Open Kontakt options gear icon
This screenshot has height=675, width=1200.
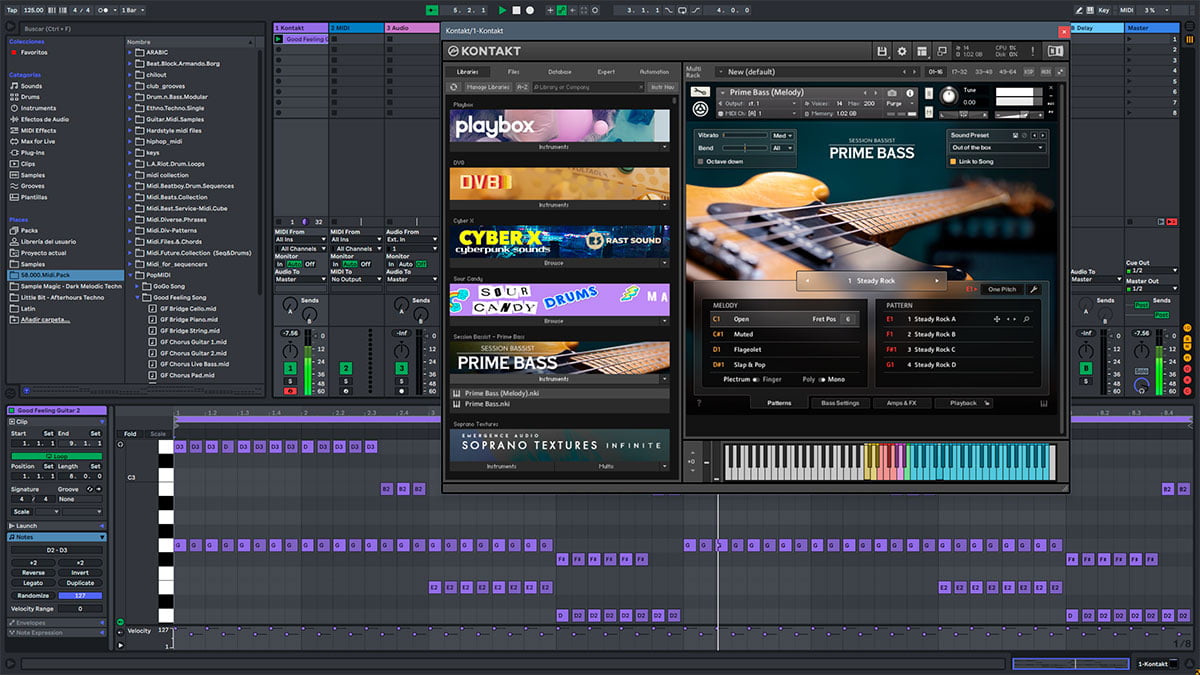[901, 51]
